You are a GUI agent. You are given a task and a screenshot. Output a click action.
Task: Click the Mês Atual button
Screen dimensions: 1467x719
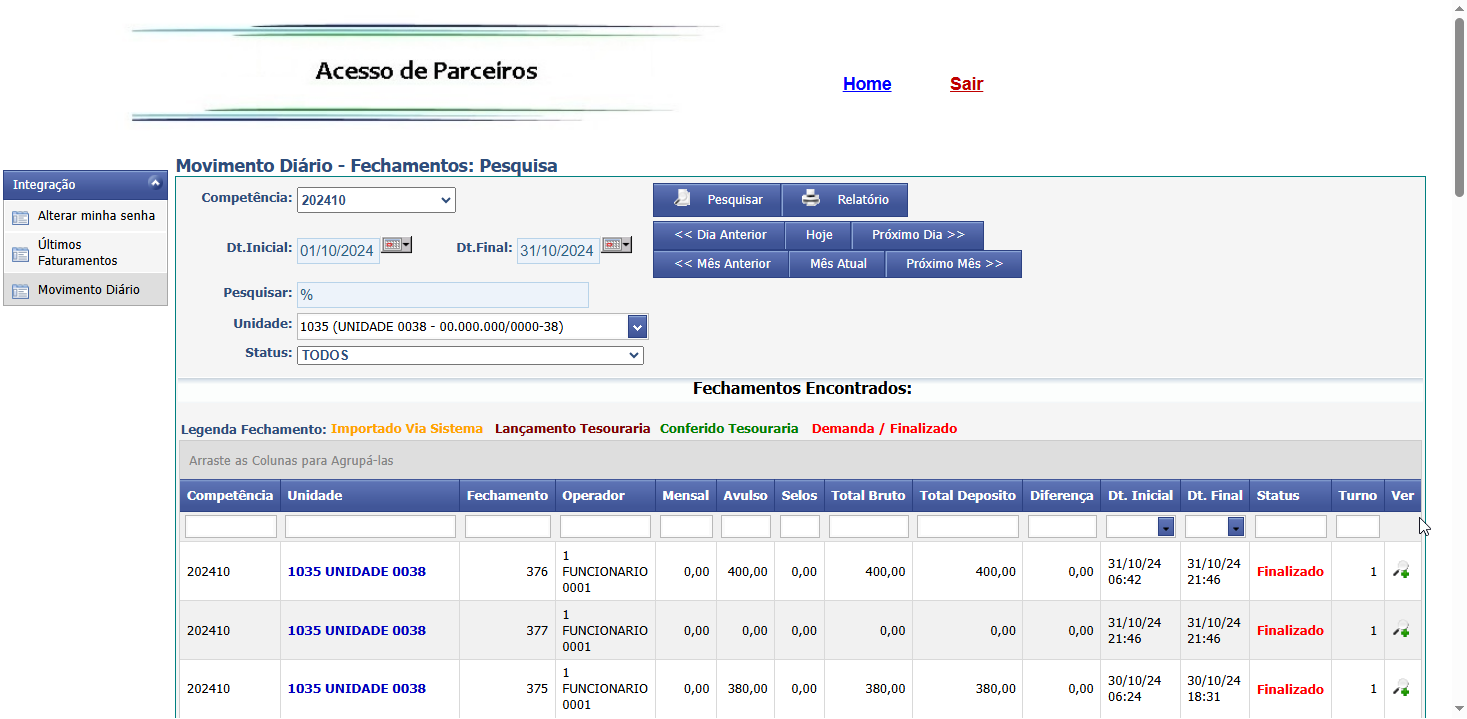coord(838,264)
